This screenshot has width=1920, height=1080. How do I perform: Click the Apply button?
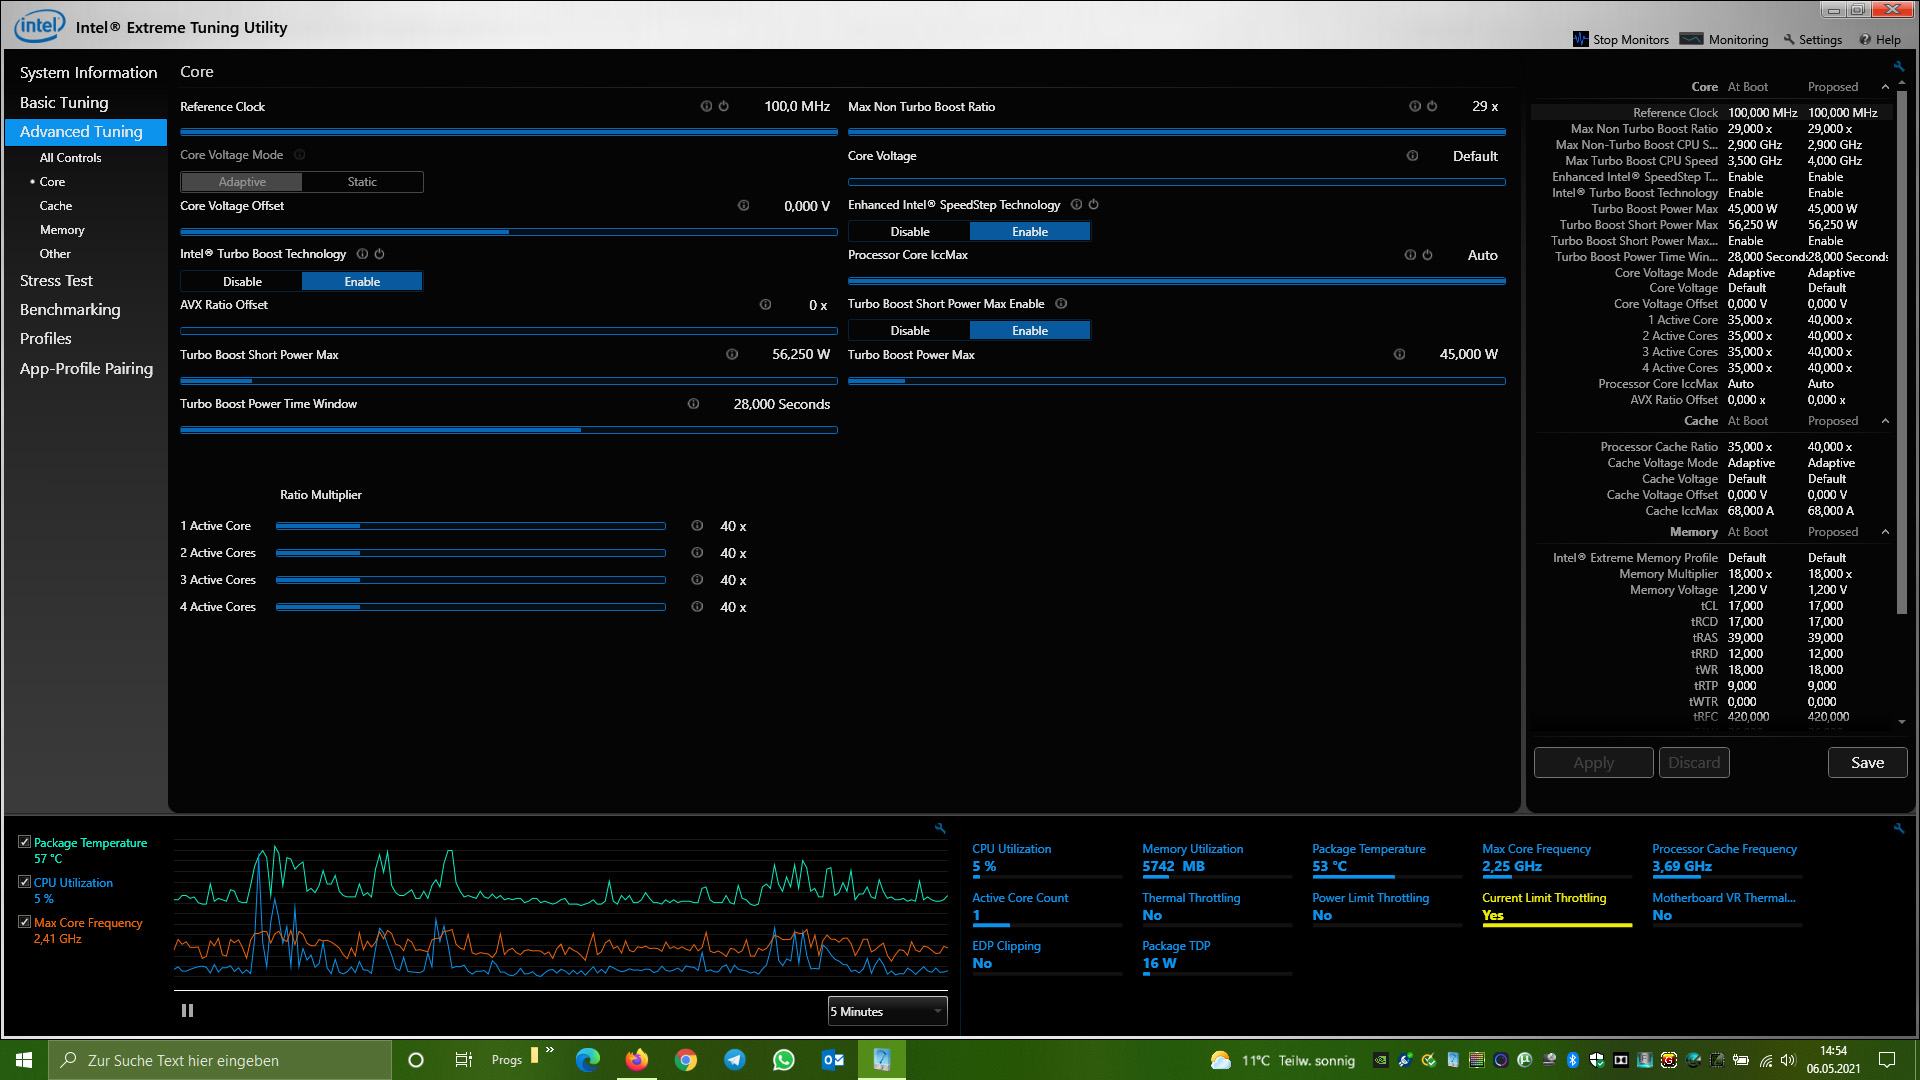point(1593,762)
